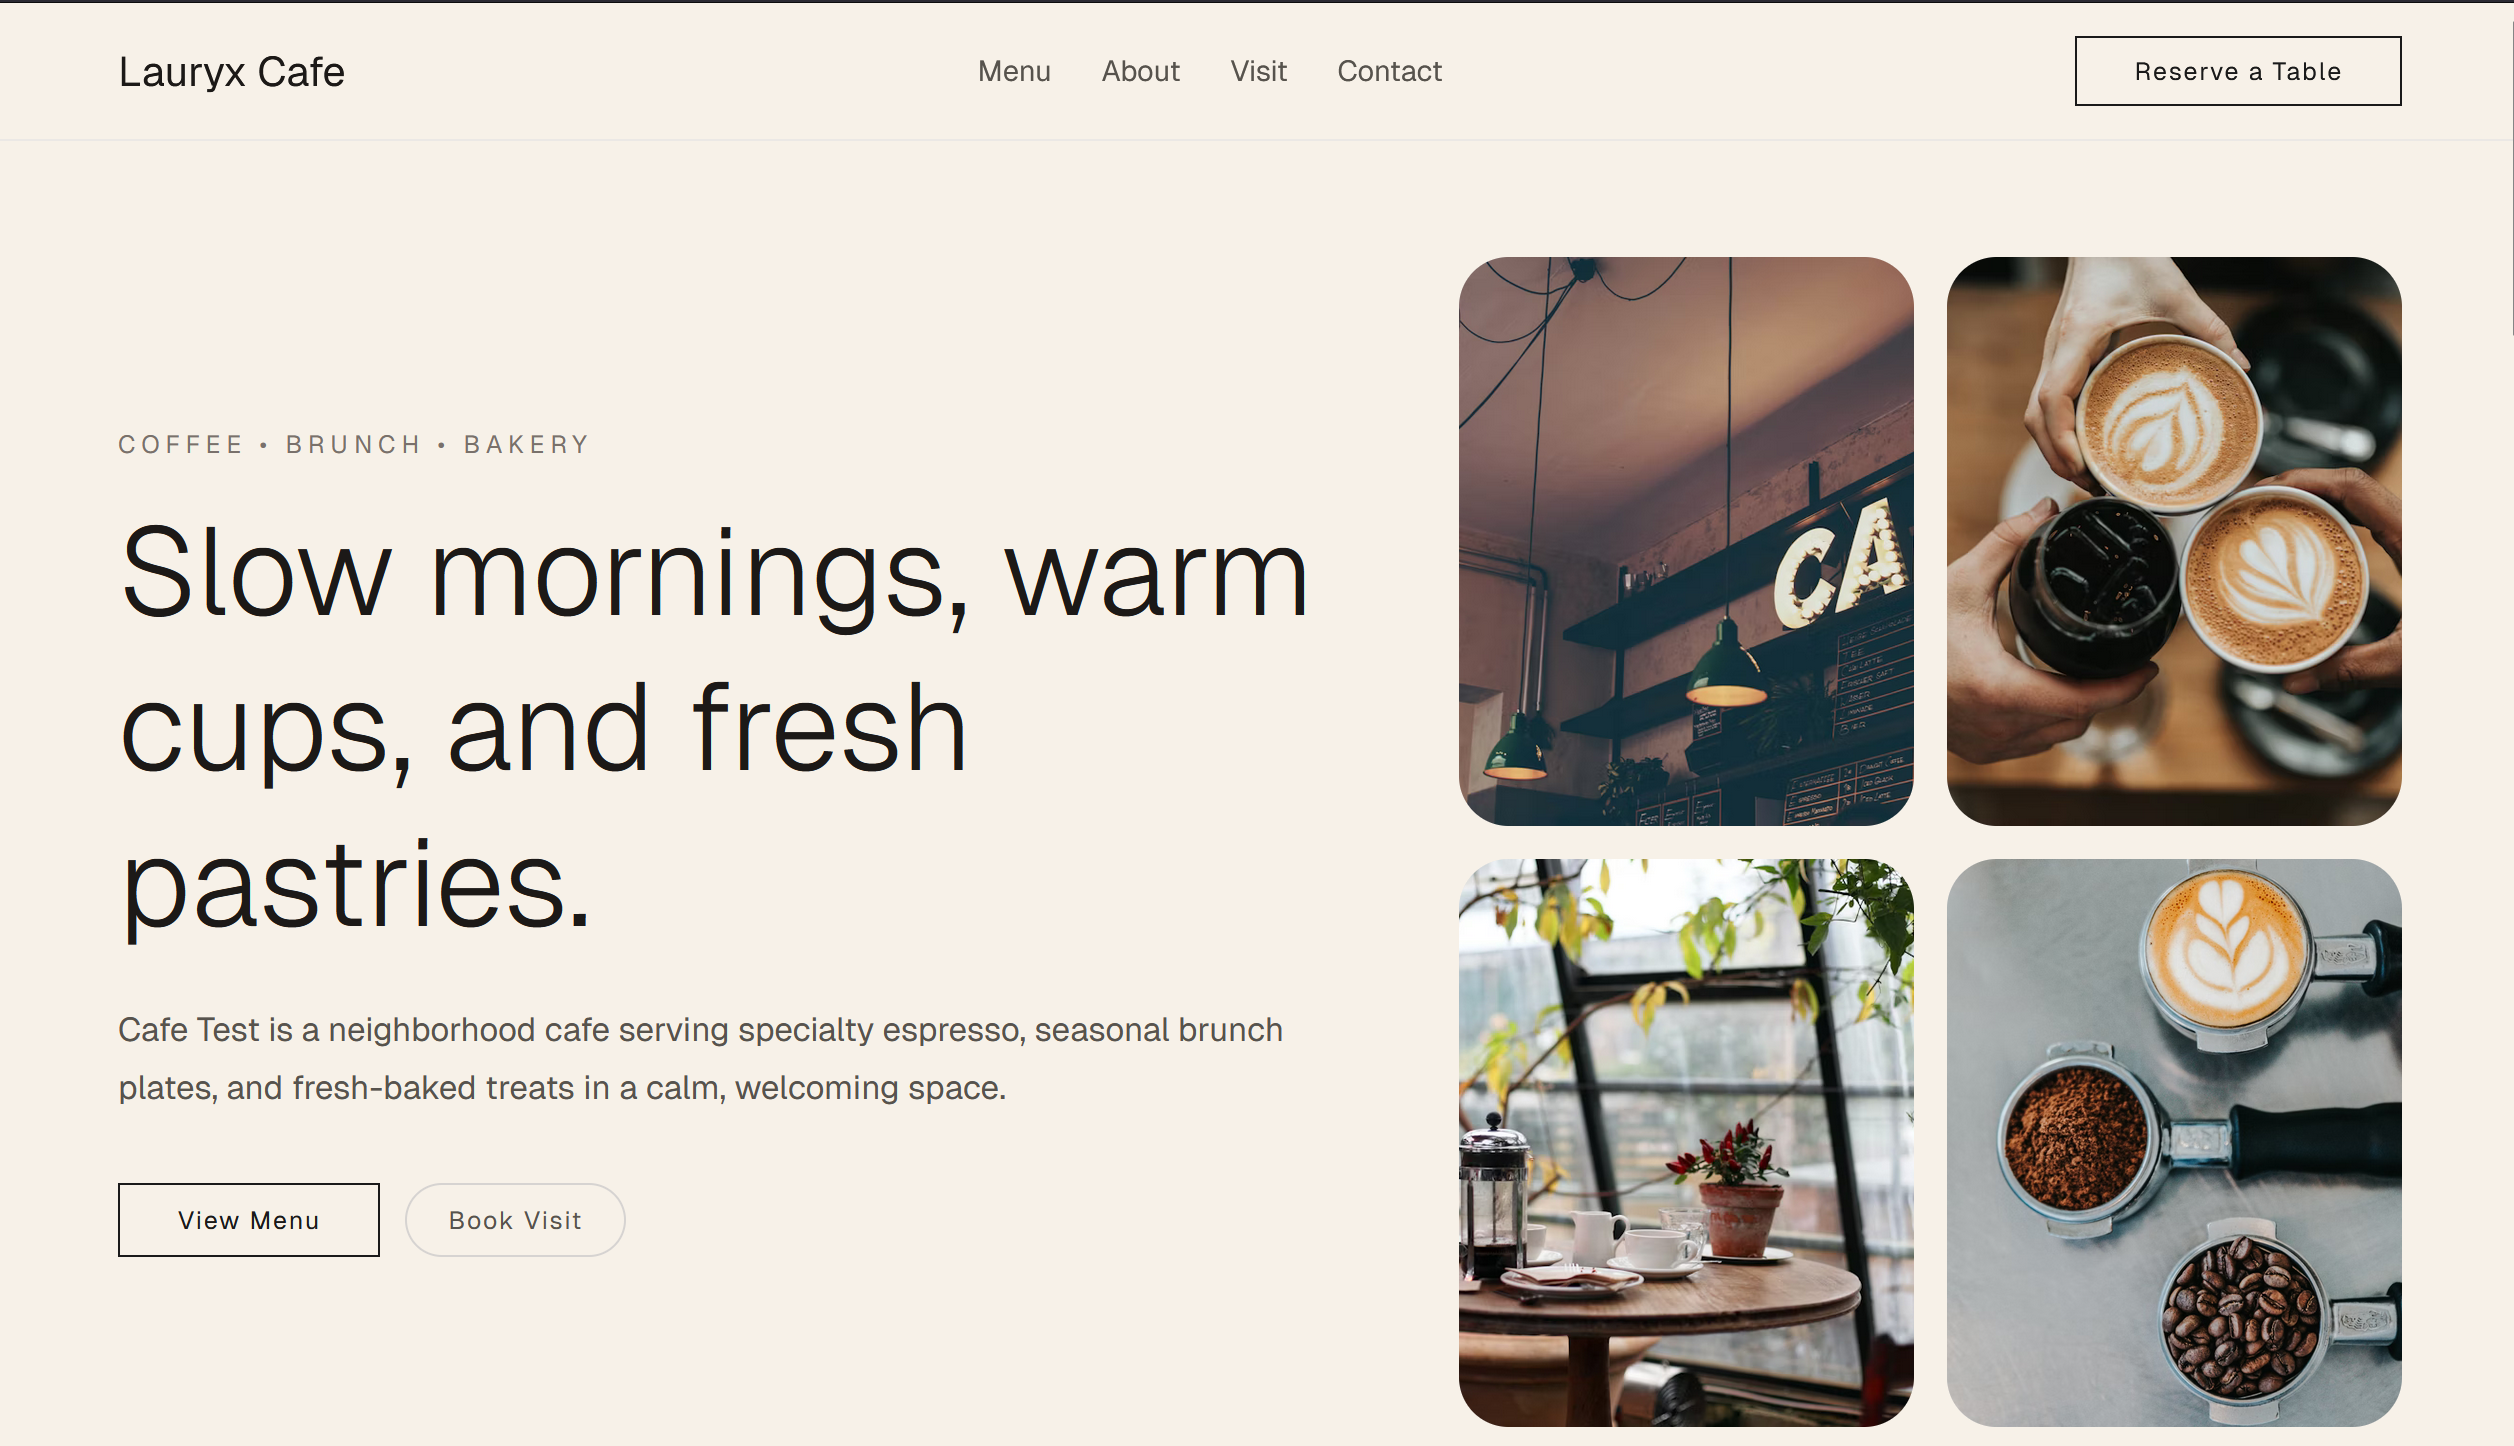Open the portafilters and coffee beans photo

coord(2174,1143)
